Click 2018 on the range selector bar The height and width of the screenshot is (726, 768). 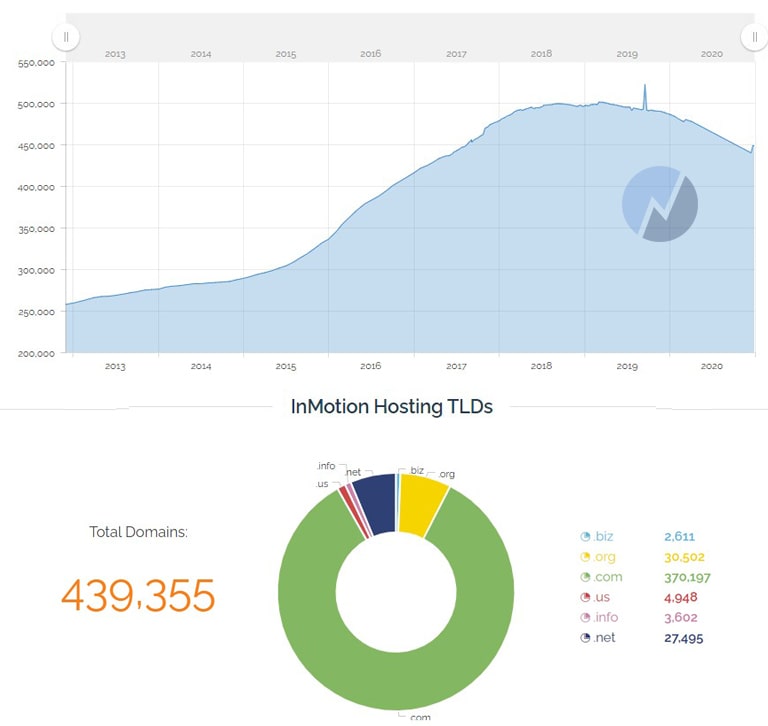(541, 53)
